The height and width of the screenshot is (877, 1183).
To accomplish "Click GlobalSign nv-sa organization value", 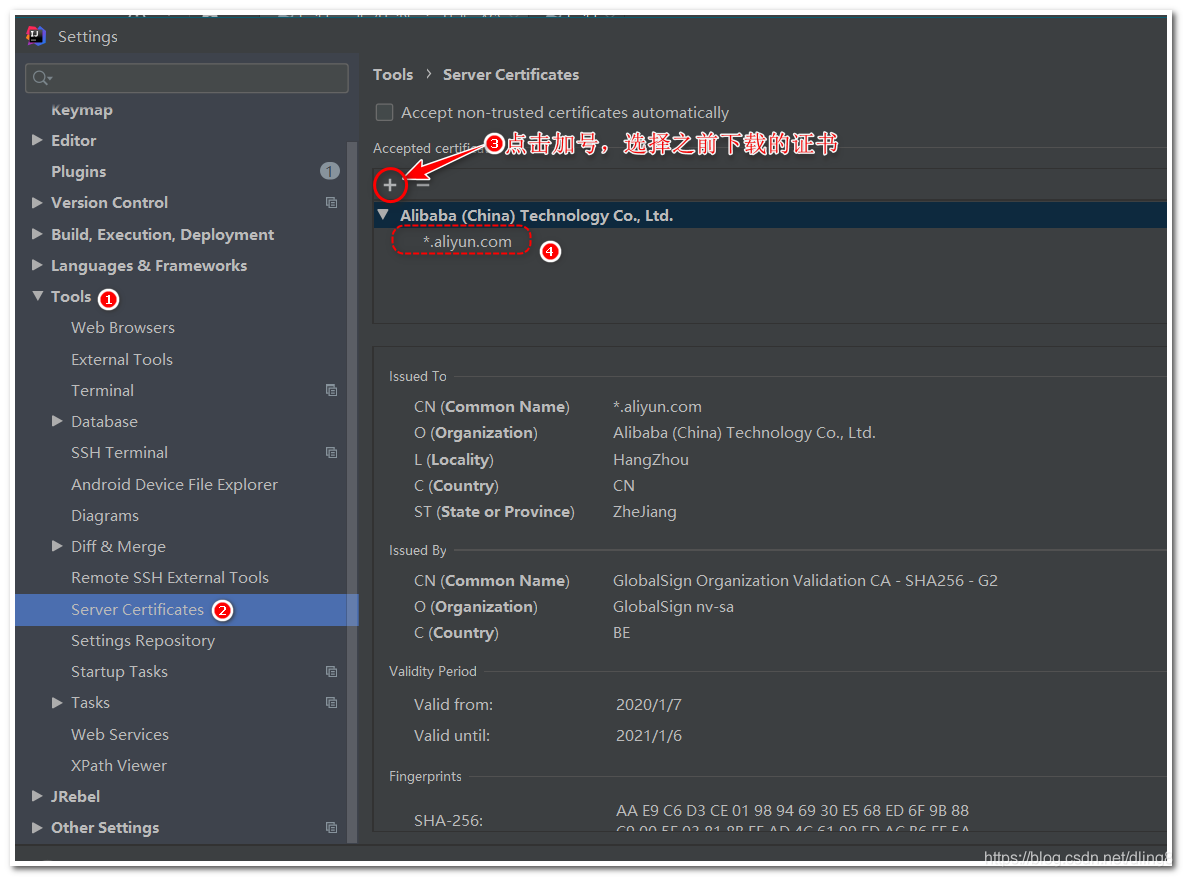I will (673, 606).
